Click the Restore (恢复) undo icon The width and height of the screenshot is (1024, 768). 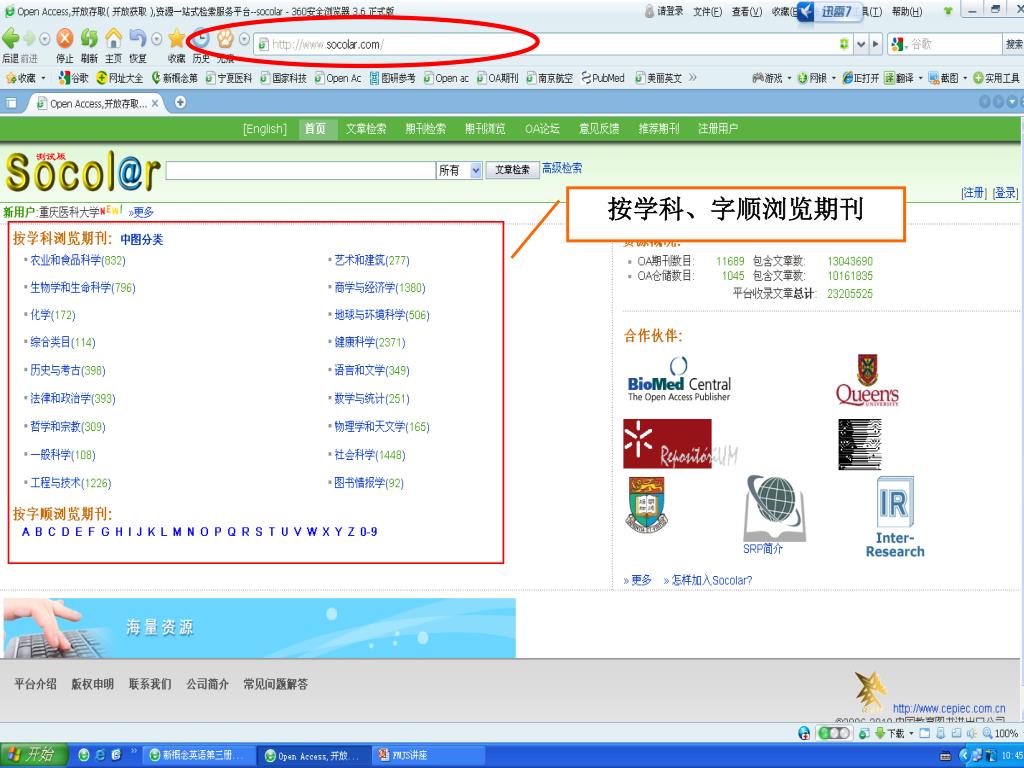pyautogui.click(x=137, y=39)
